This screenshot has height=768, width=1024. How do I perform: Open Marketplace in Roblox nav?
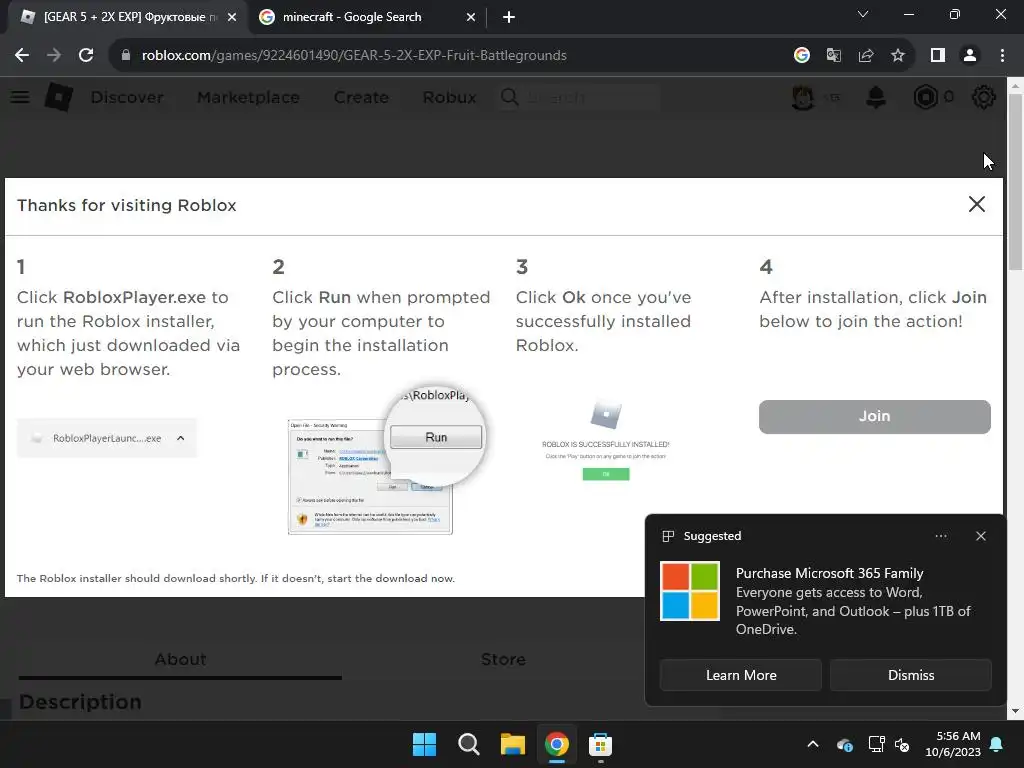248,97
